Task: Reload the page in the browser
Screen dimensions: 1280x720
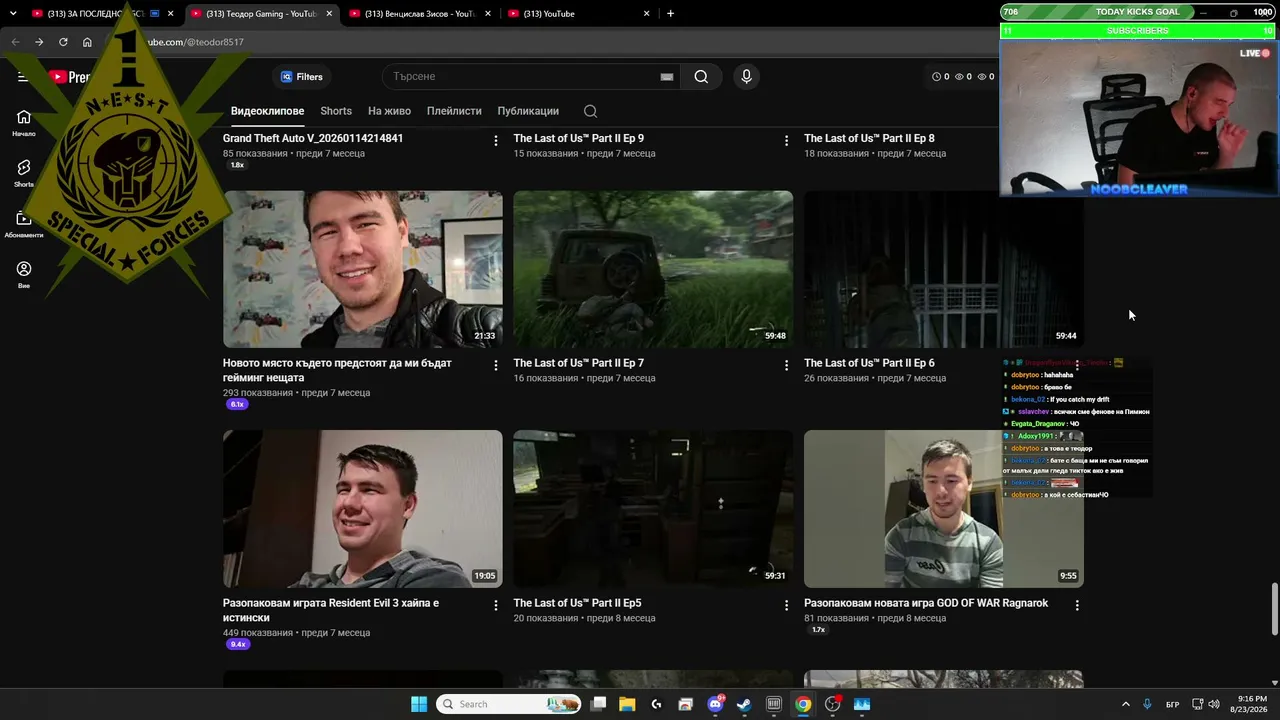Action: 63,42
